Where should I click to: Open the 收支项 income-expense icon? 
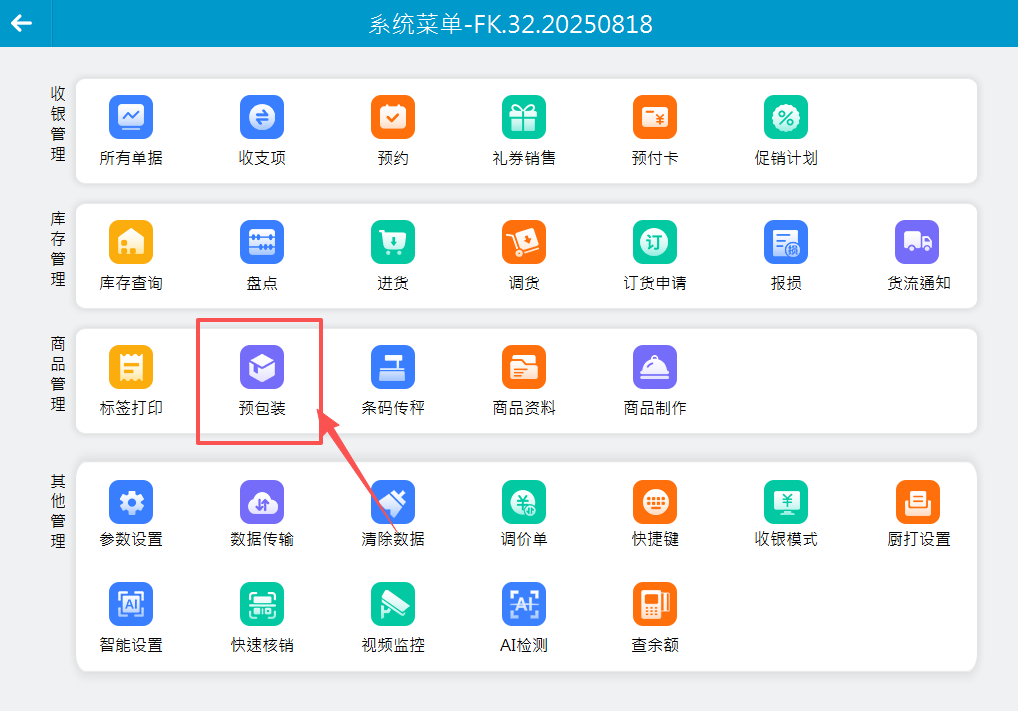pos(262,118)
